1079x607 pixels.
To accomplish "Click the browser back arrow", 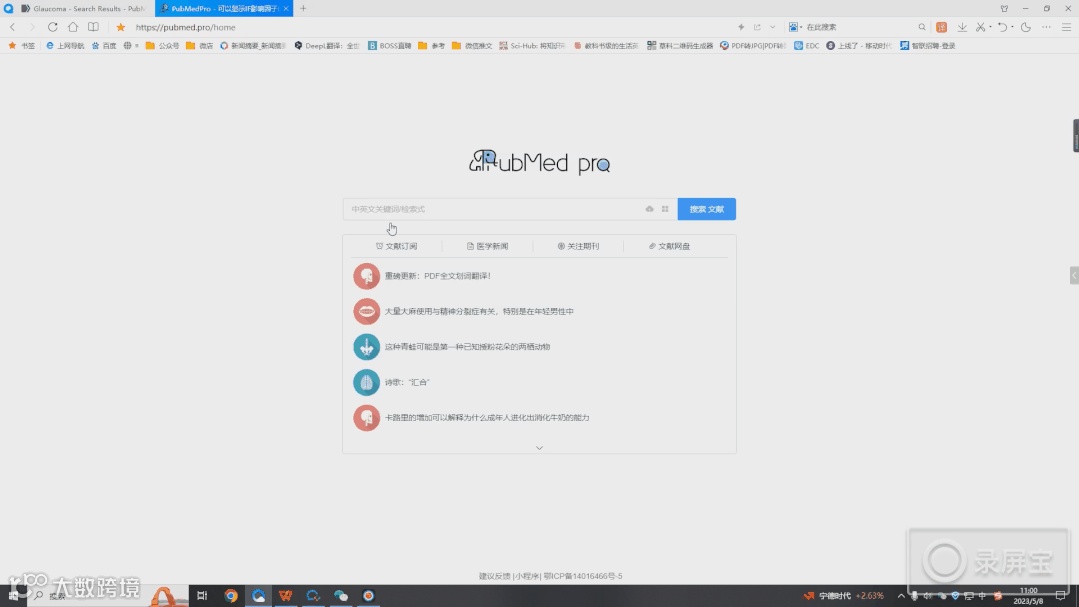I will (12, 27).
